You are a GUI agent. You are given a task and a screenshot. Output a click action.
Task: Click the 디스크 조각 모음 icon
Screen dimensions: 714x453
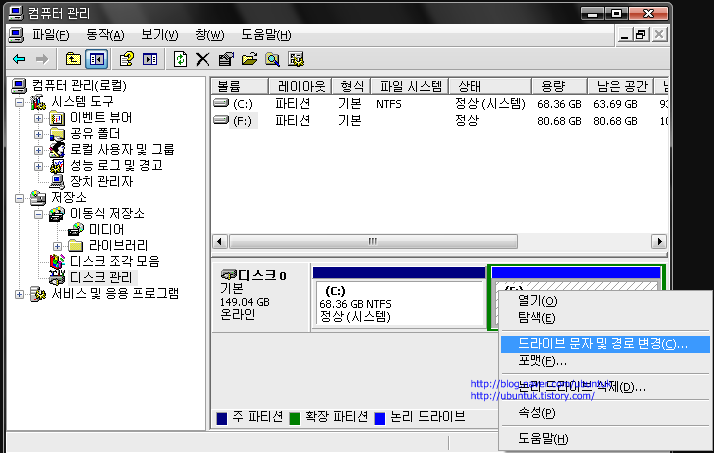(x=57, y=262)
